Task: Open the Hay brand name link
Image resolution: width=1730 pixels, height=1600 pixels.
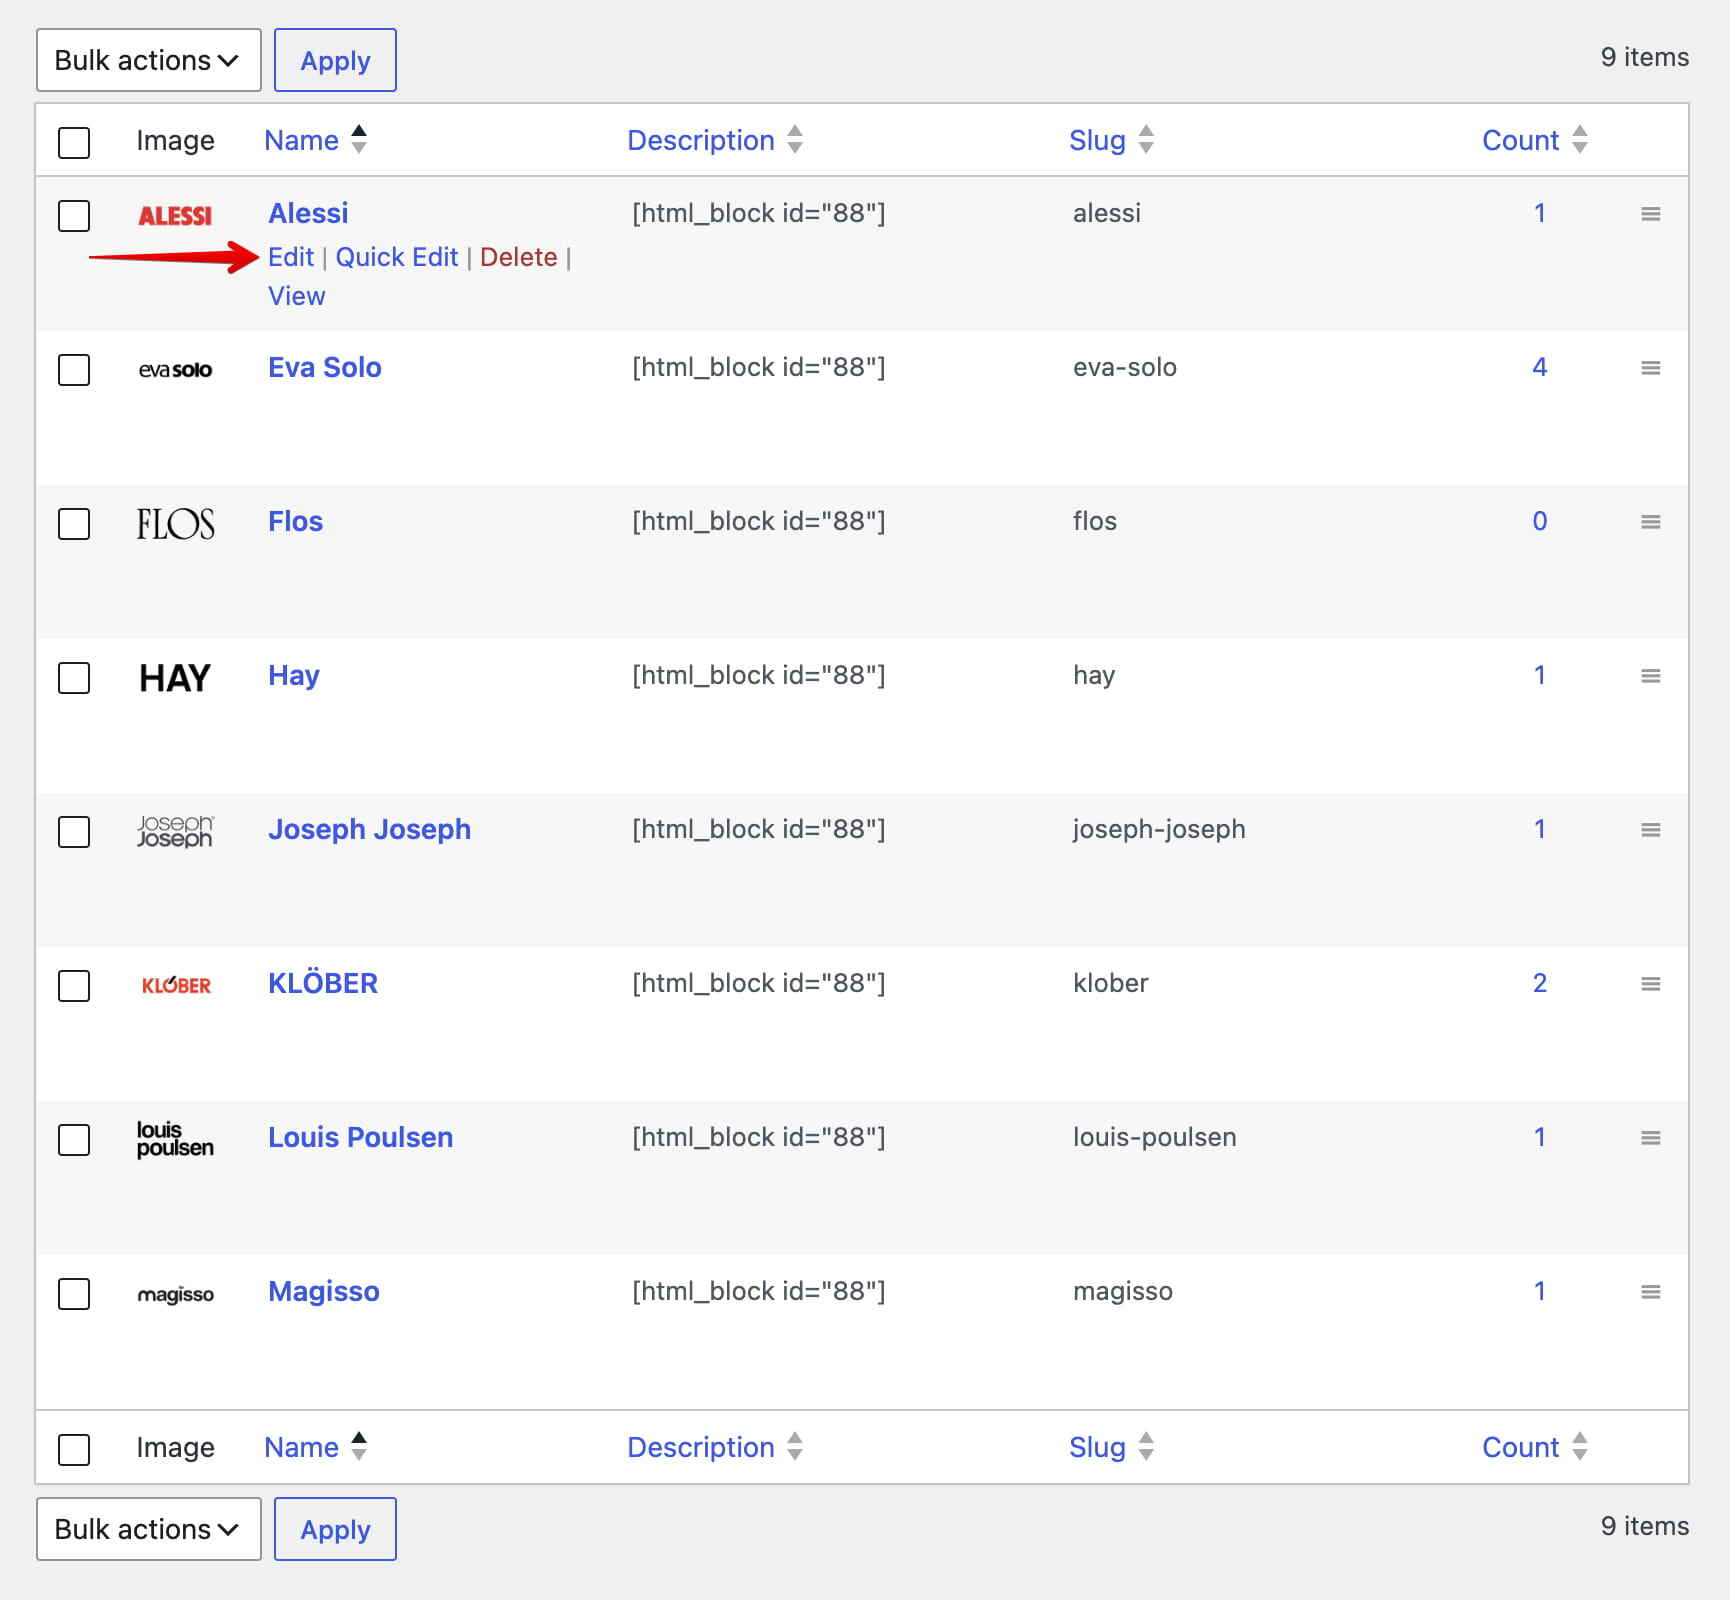Action: 294,675
